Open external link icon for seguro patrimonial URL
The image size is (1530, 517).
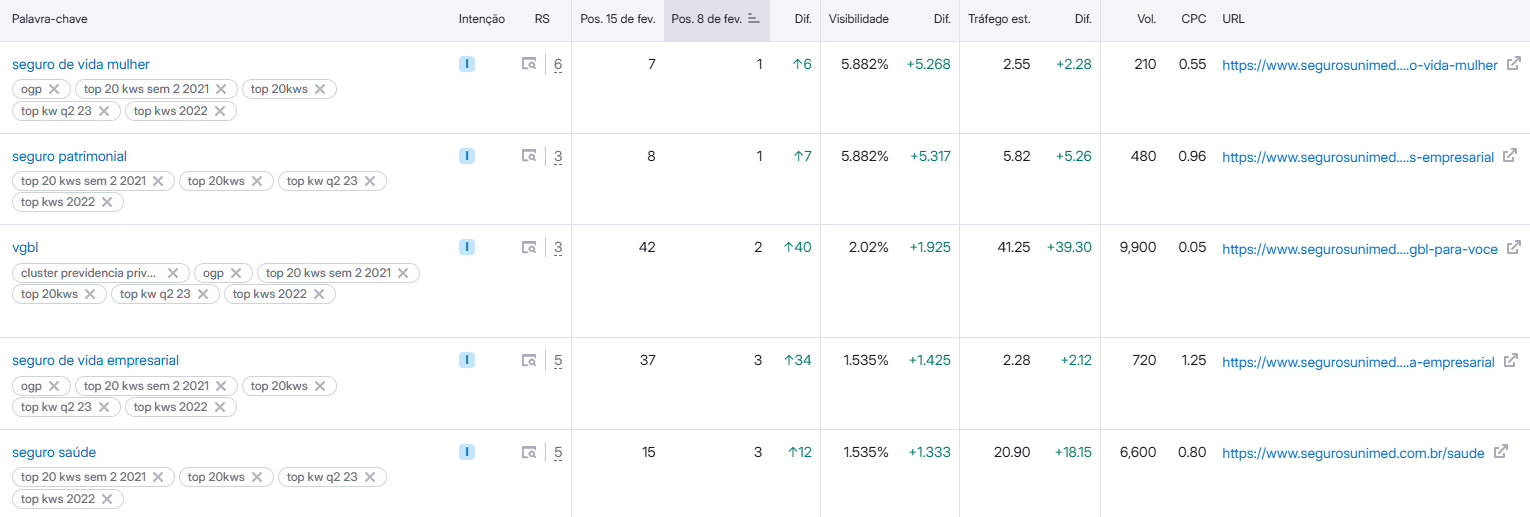(1510, 156)
